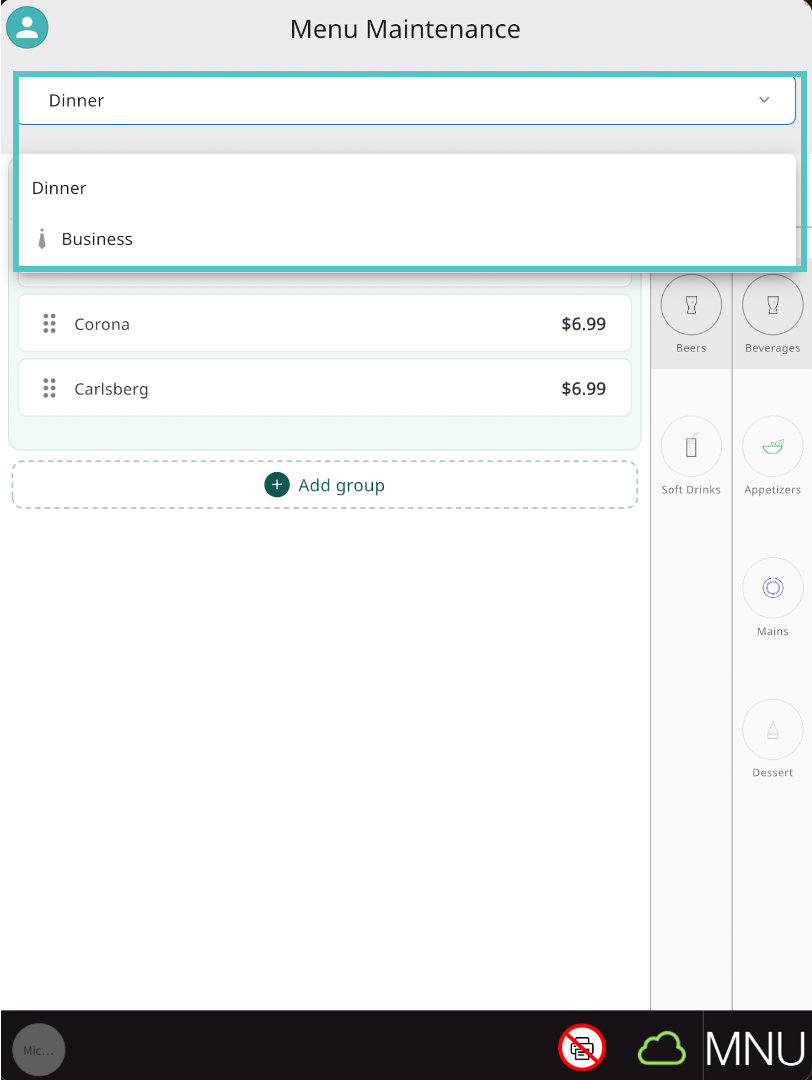Open the Carlsberg menu item row
Viewport: 812px width, 1080px height.
(324, 388)
